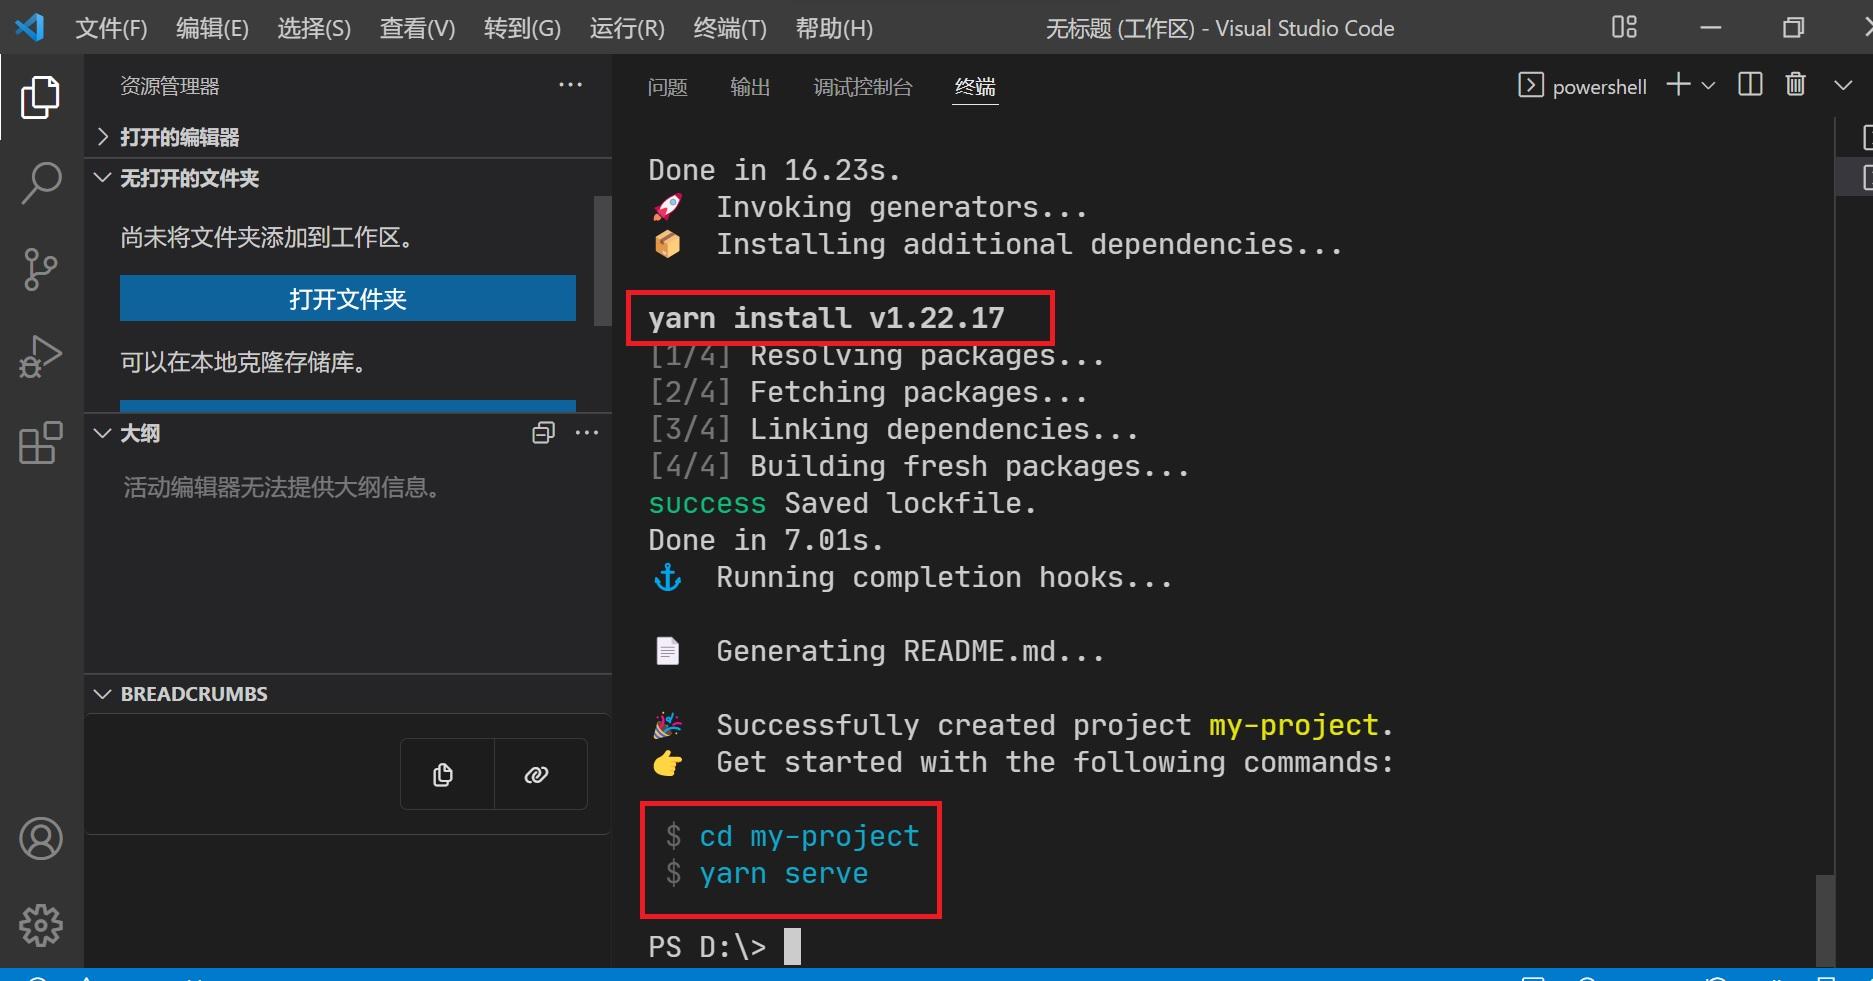This screenshot has width=1873, height=981.
Task: Kill the terminal using the trash icon
Action: 1794,85
